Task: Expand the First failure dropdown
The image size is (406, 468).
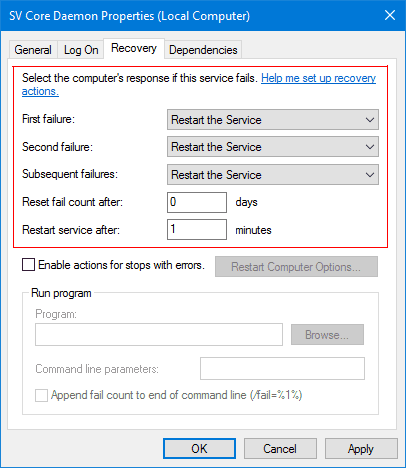Action: pos(273,120)
